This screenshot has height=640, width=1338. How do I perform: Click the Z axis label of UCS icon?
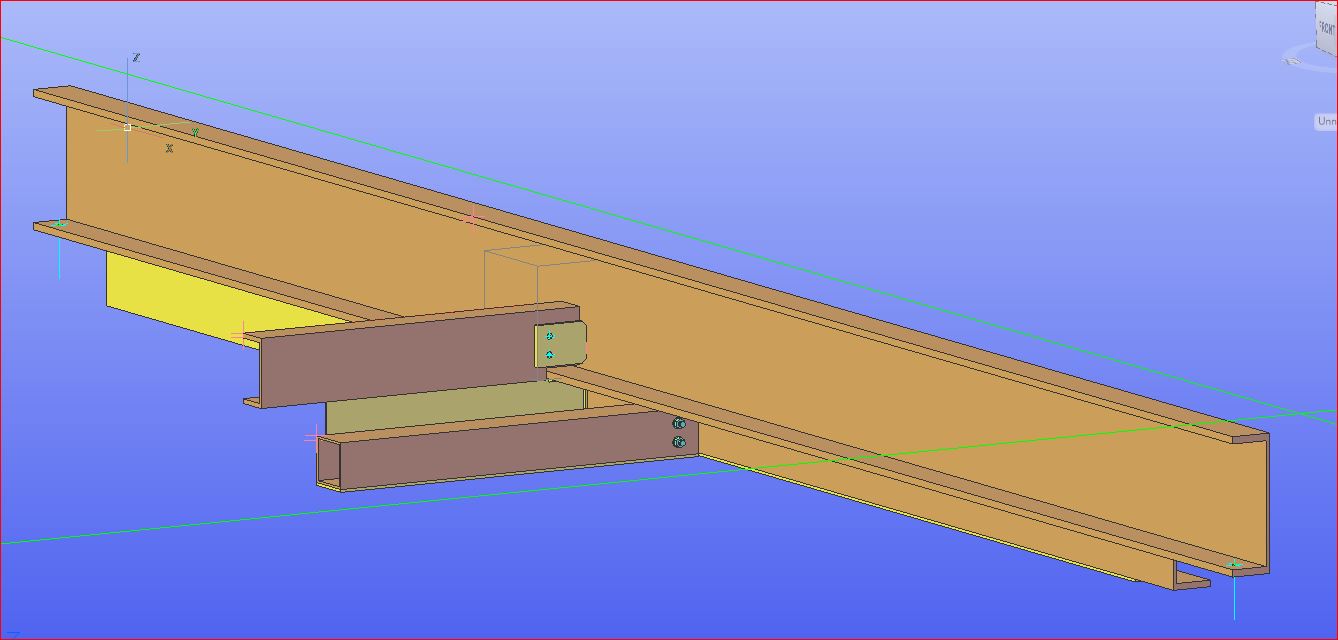coord(136,58)
